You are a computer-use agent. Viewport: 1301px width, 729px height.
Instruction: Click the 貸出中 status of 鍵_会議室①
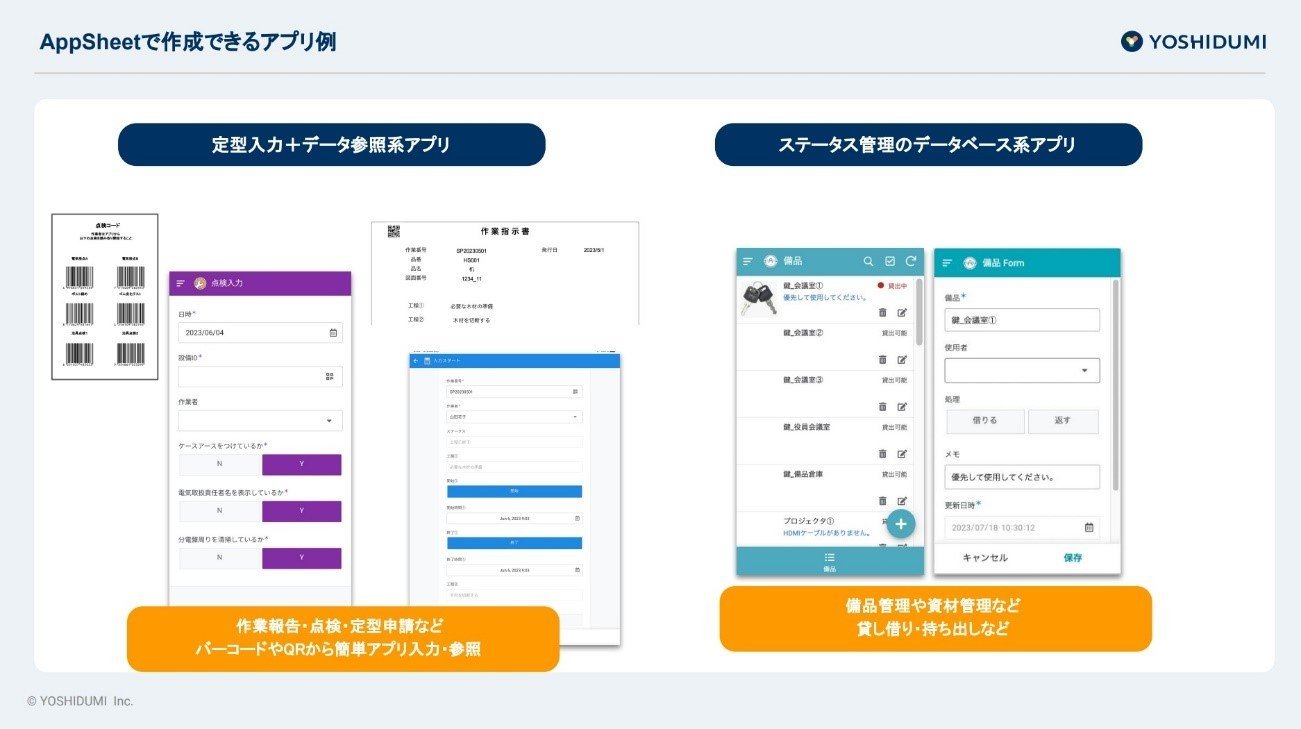pos(892,286)
